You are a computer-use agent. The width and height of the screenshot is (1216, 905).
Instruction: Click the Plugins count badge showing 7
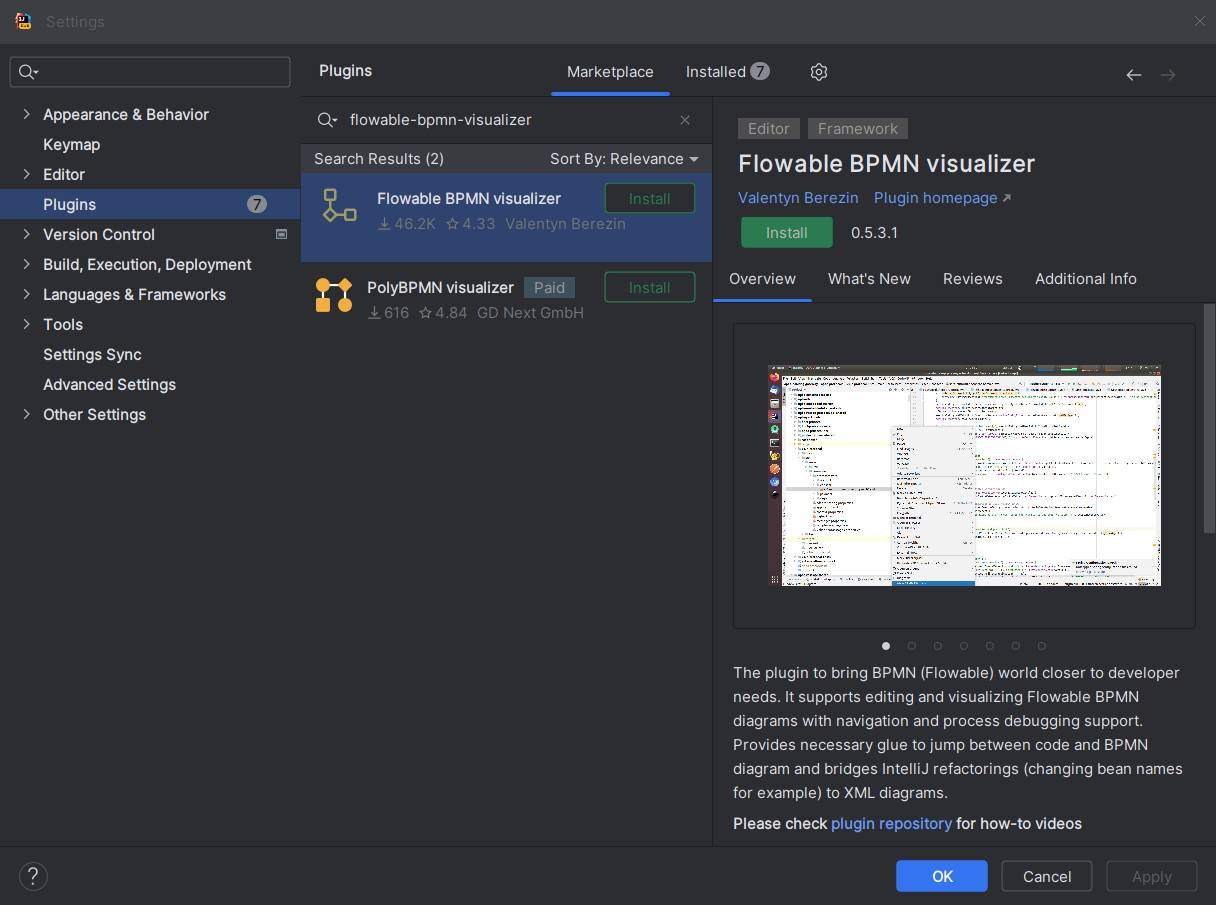[x=257, y=204]
